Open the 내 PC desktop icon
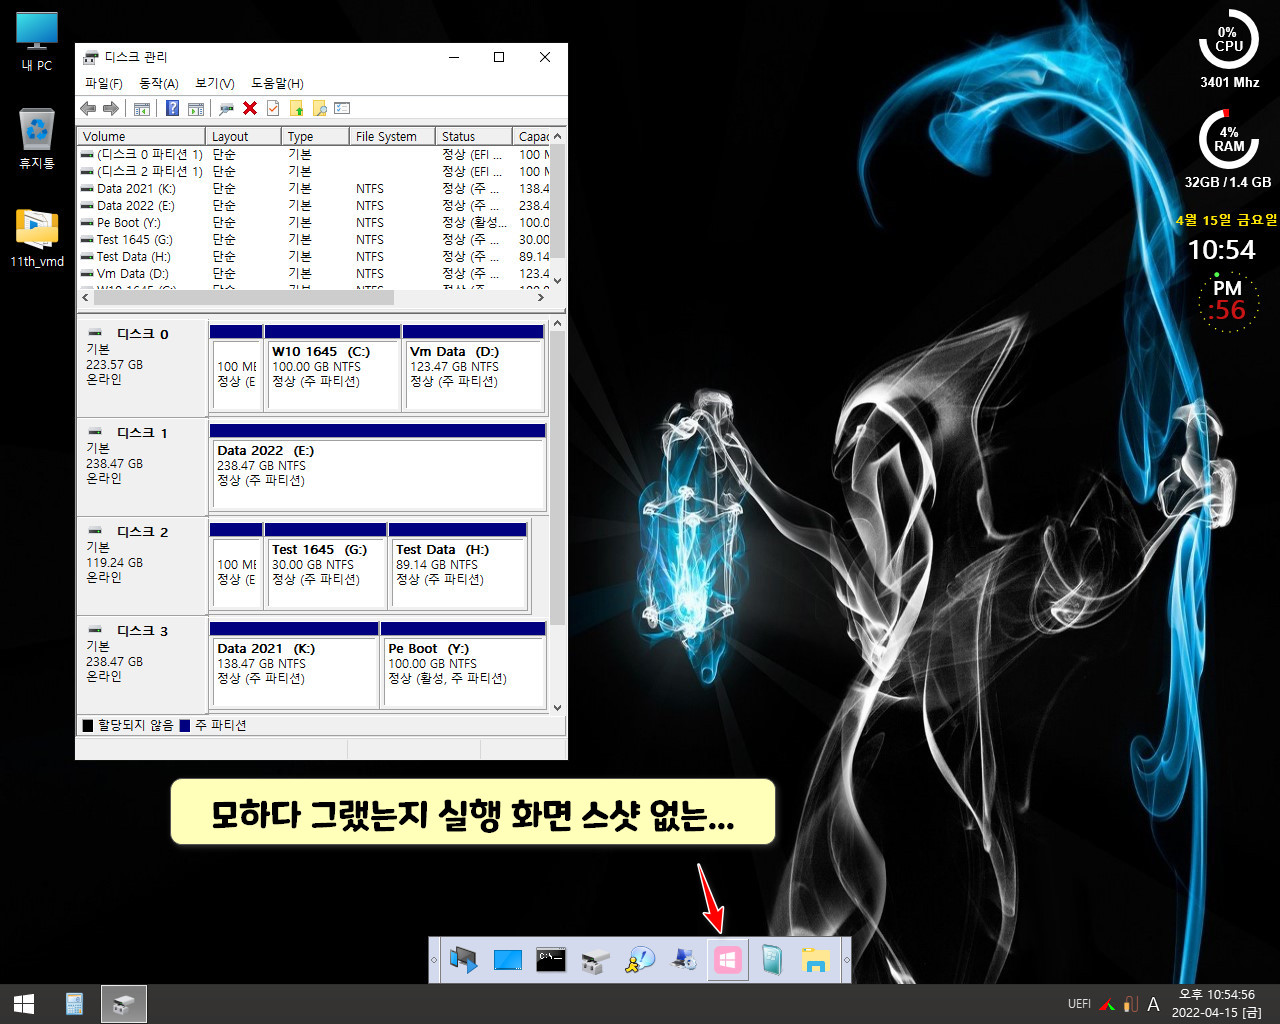This screenshot has height=1024, width=1280. coord(37,41)
